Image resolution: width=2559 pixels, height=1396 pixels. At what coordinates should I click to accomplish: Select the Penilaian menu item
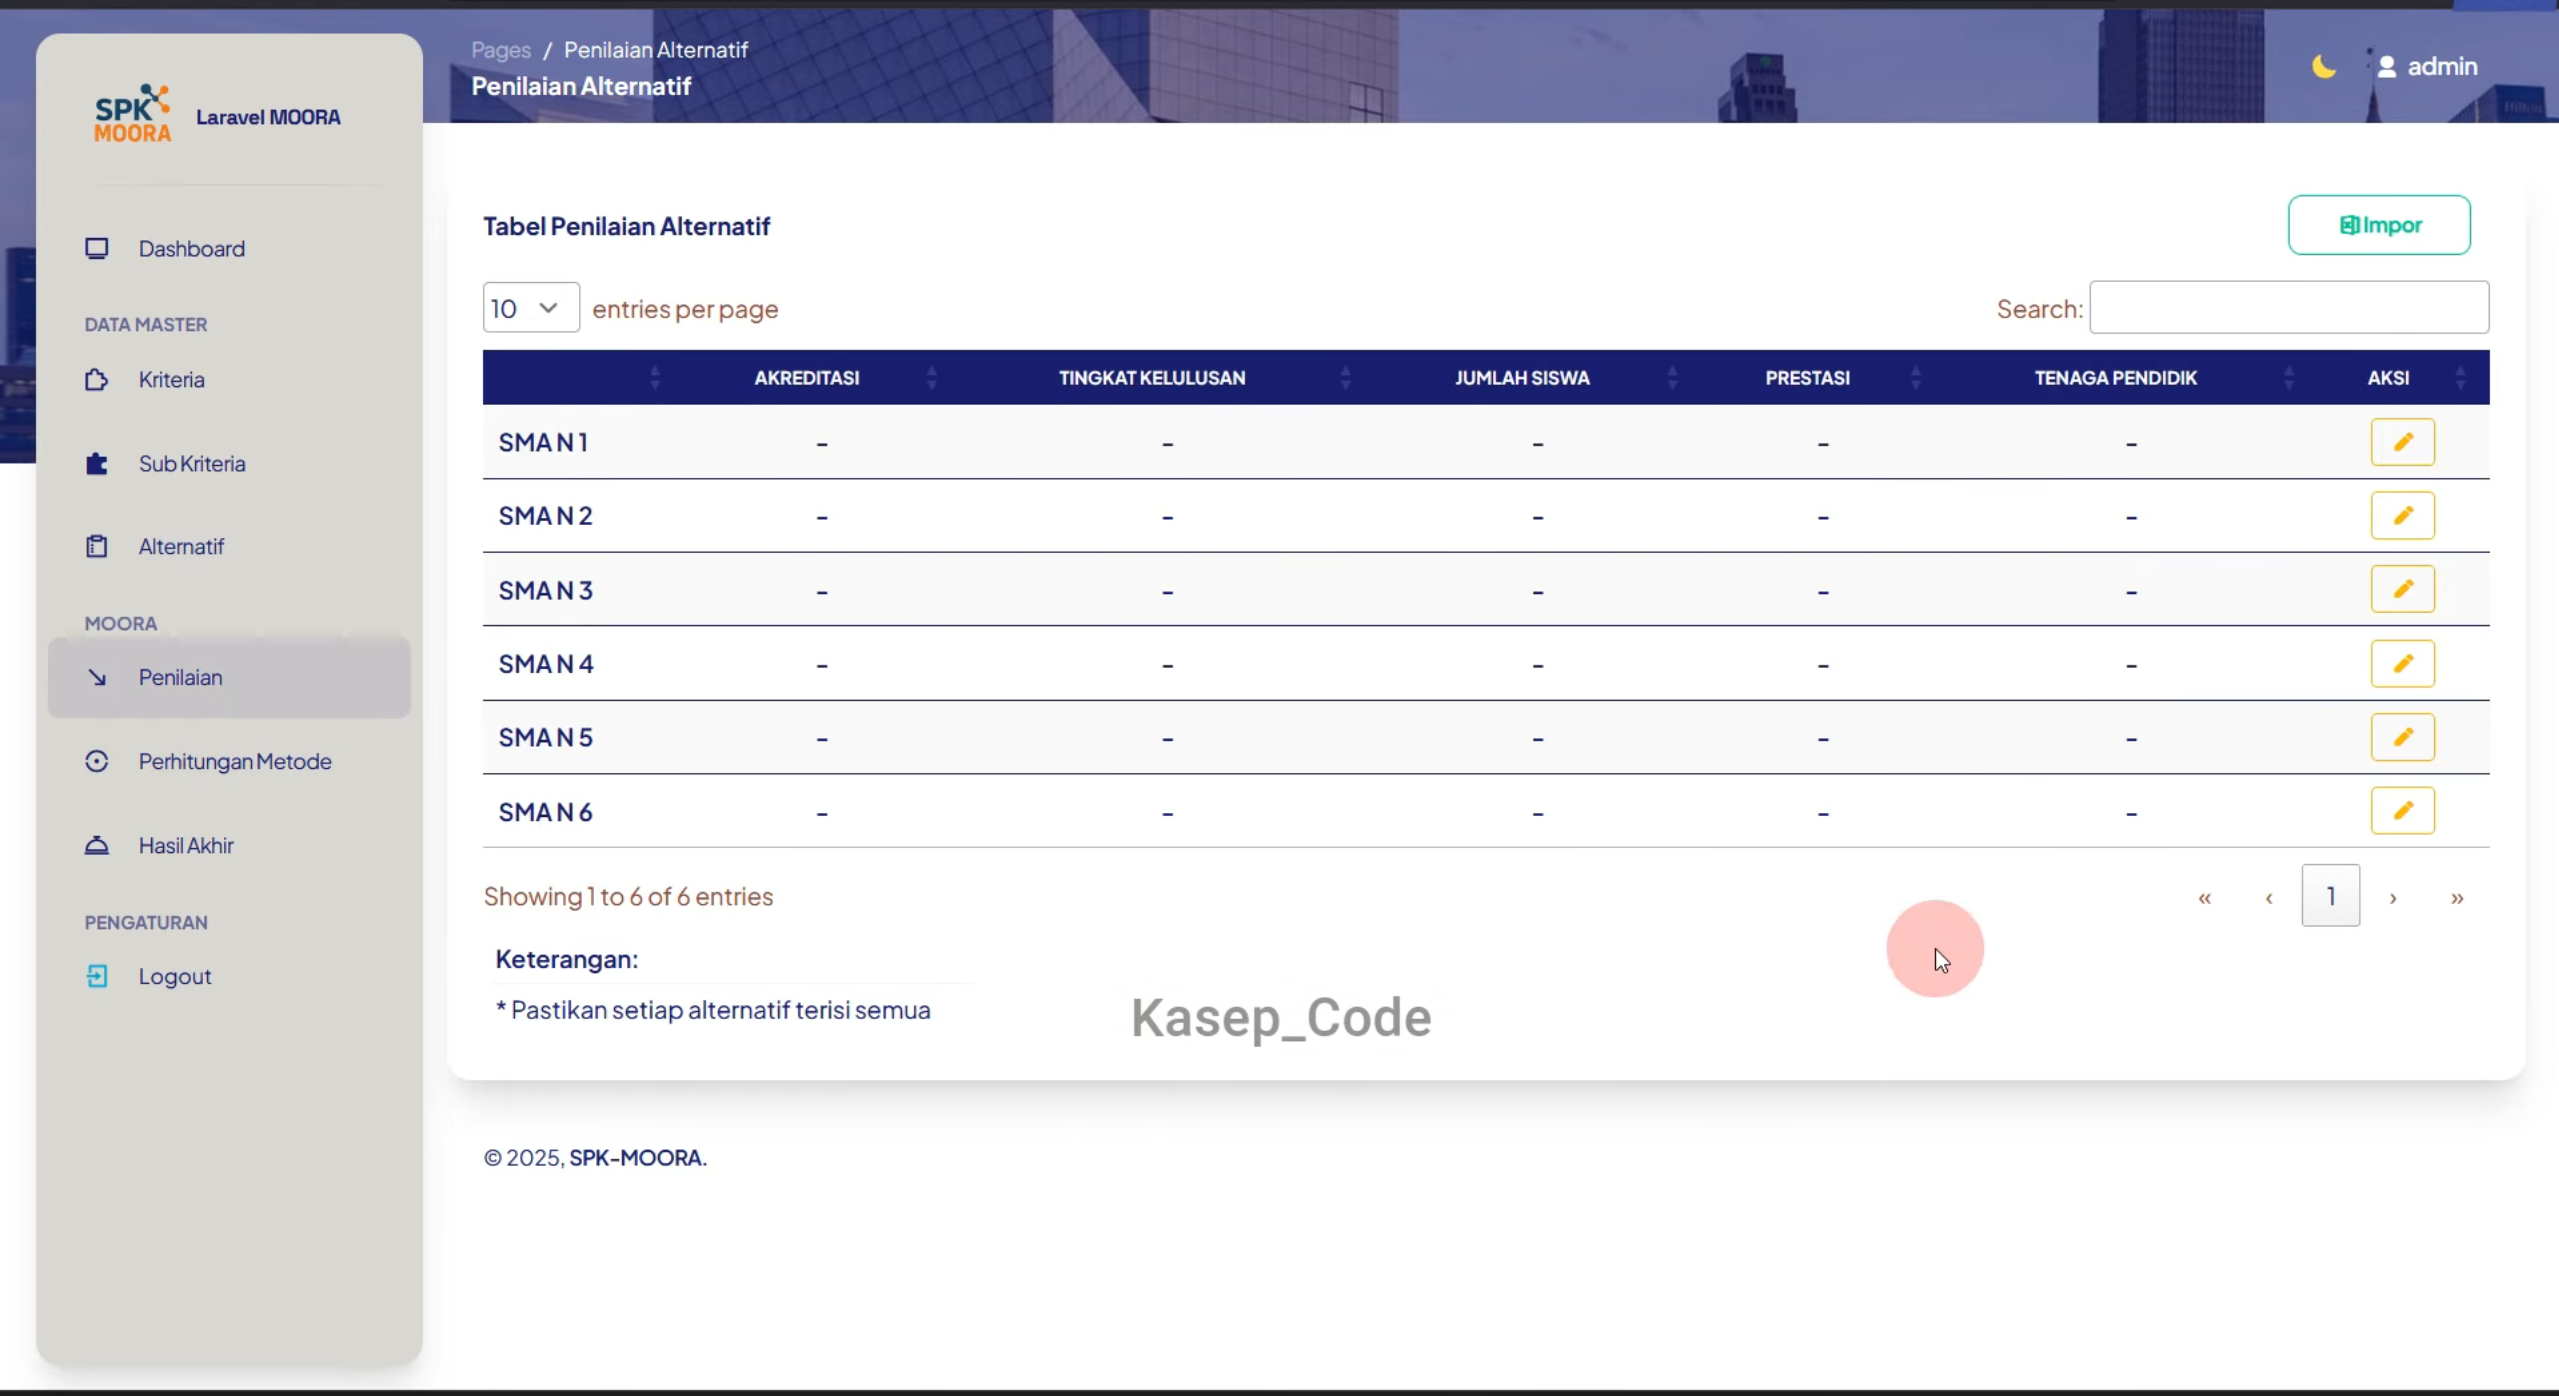(229, 678)
